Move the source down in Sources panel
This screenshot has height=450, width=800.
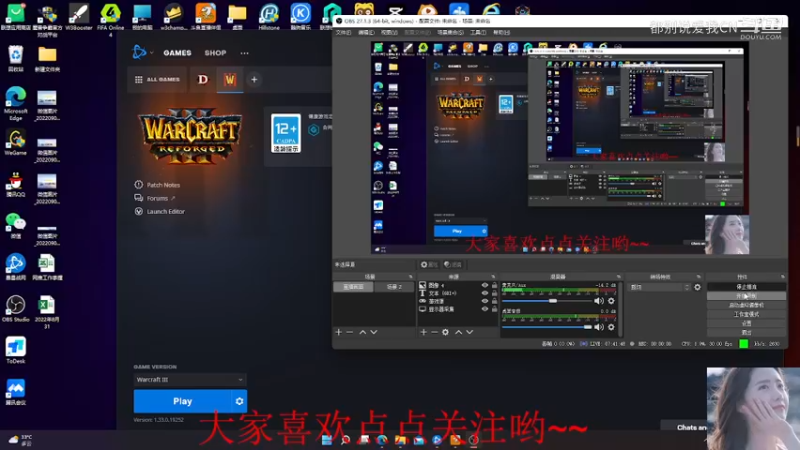point(470,332)
